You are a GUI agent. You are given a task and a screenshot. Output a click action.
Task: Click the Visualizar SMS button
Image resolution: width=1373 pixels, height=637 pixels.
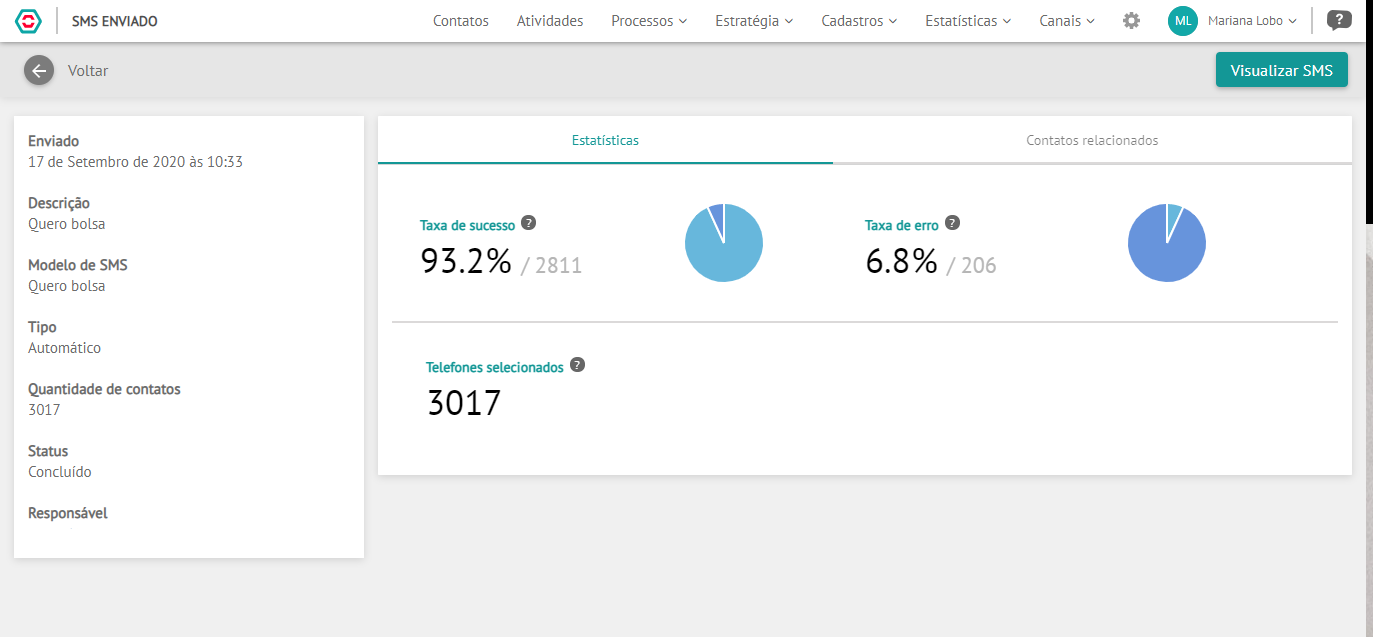(1282, 71)
